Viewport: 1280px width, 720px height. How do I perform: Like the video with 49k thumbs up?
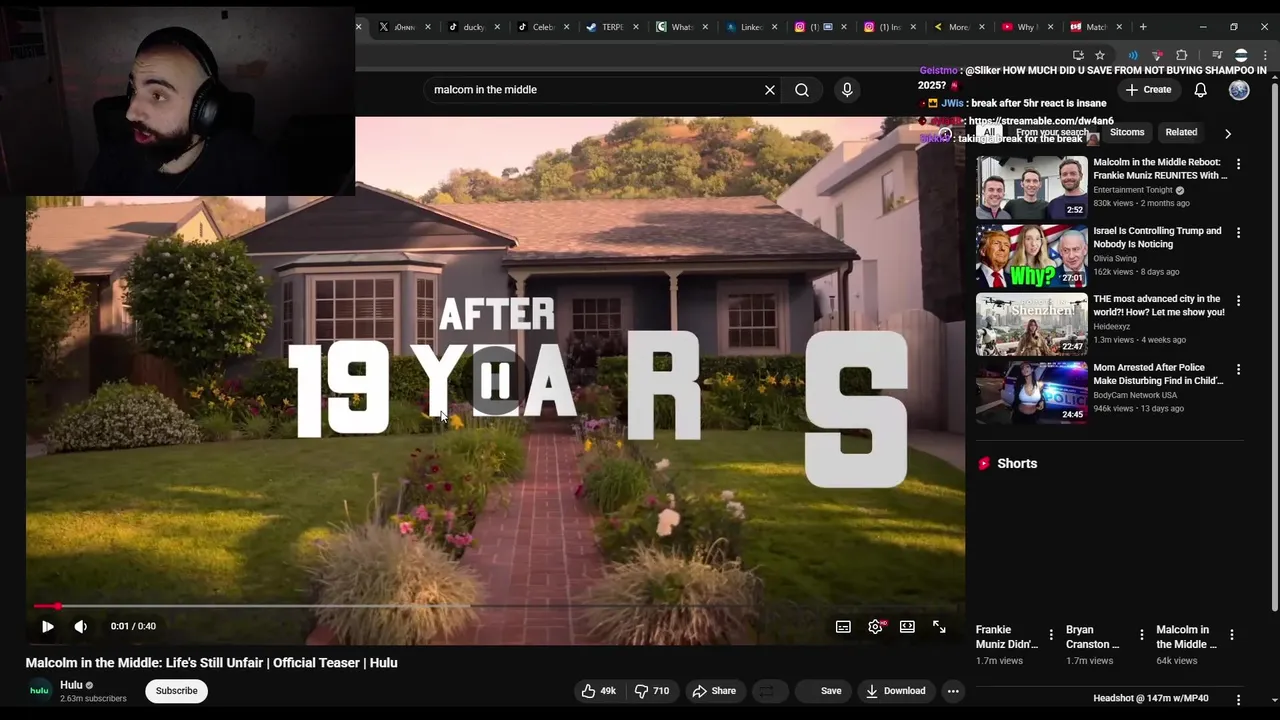599,691
